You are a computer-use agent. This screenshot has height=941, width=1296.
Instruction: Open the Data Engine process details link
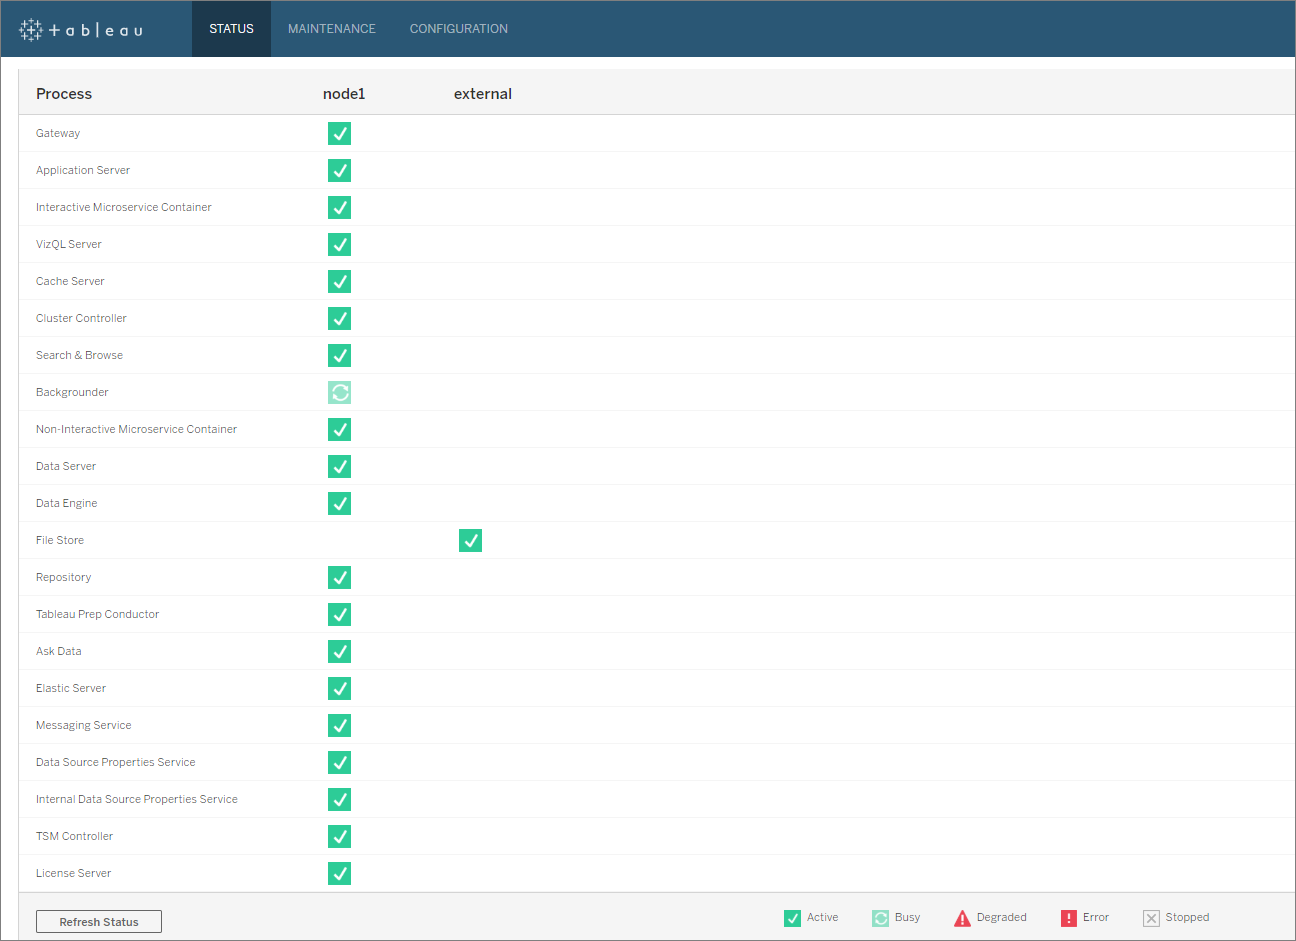pos(66,503)
